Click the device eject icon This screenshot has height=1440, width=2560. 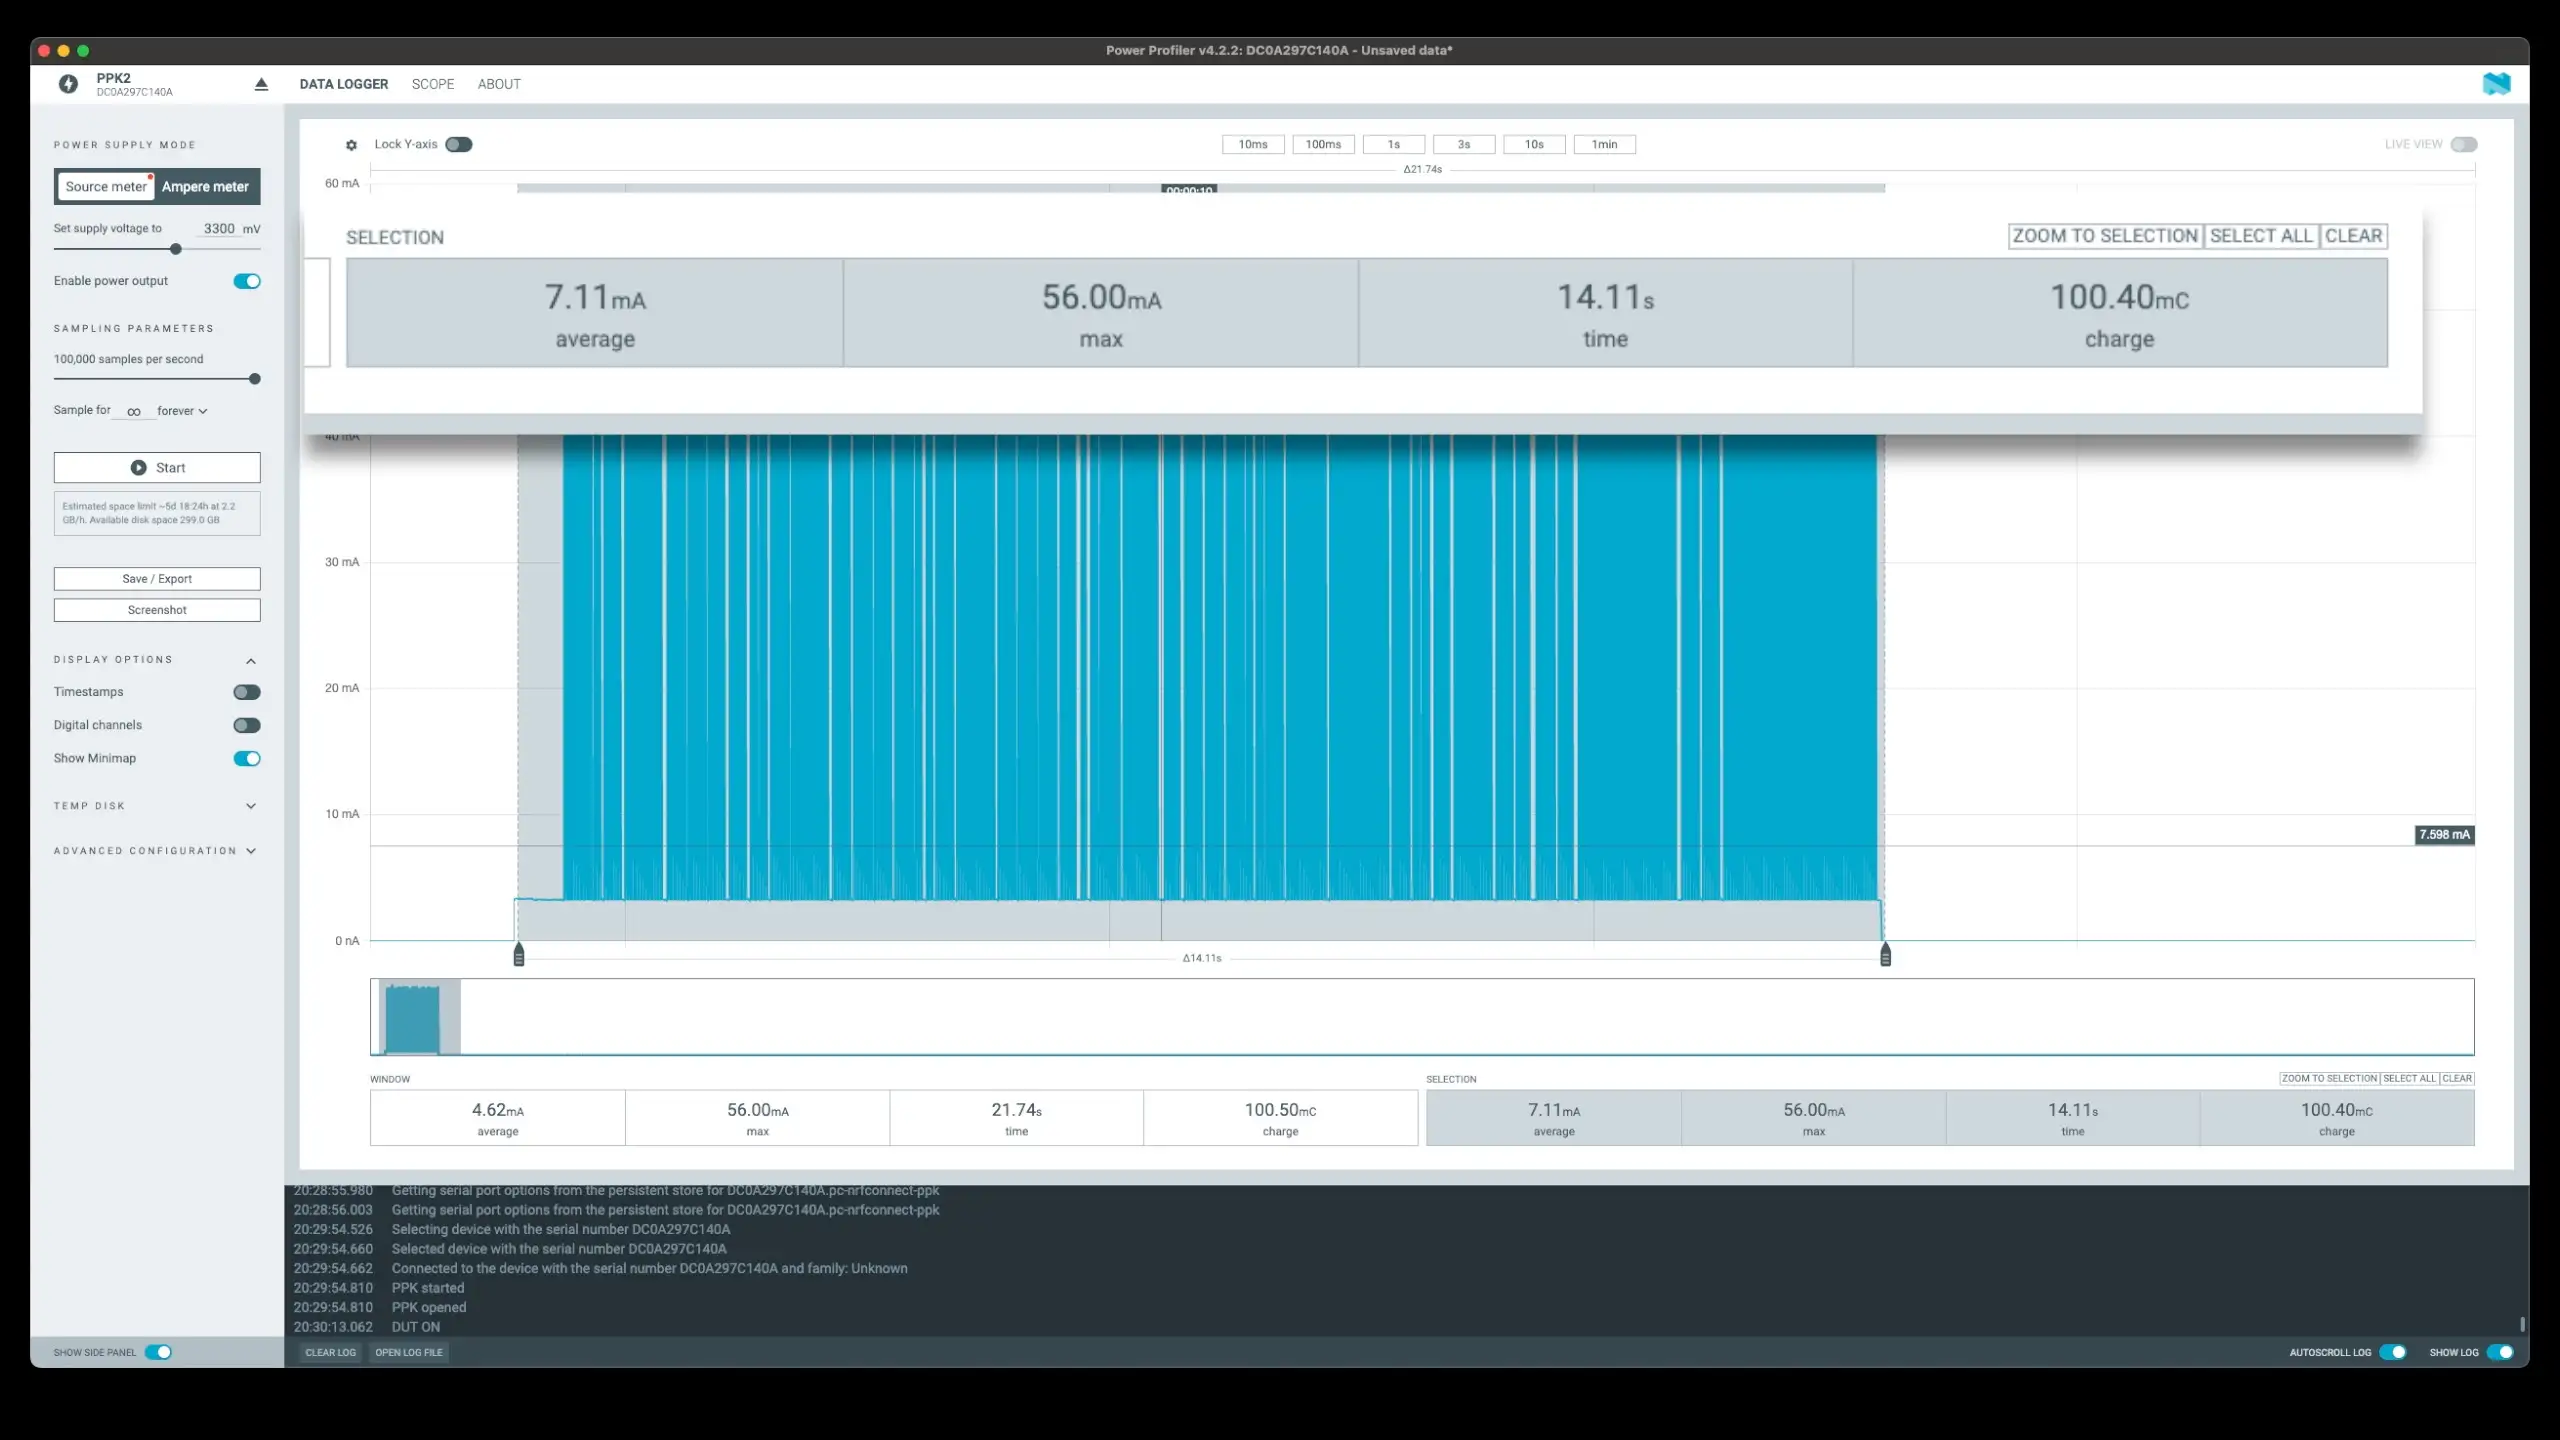pos(261,84)
